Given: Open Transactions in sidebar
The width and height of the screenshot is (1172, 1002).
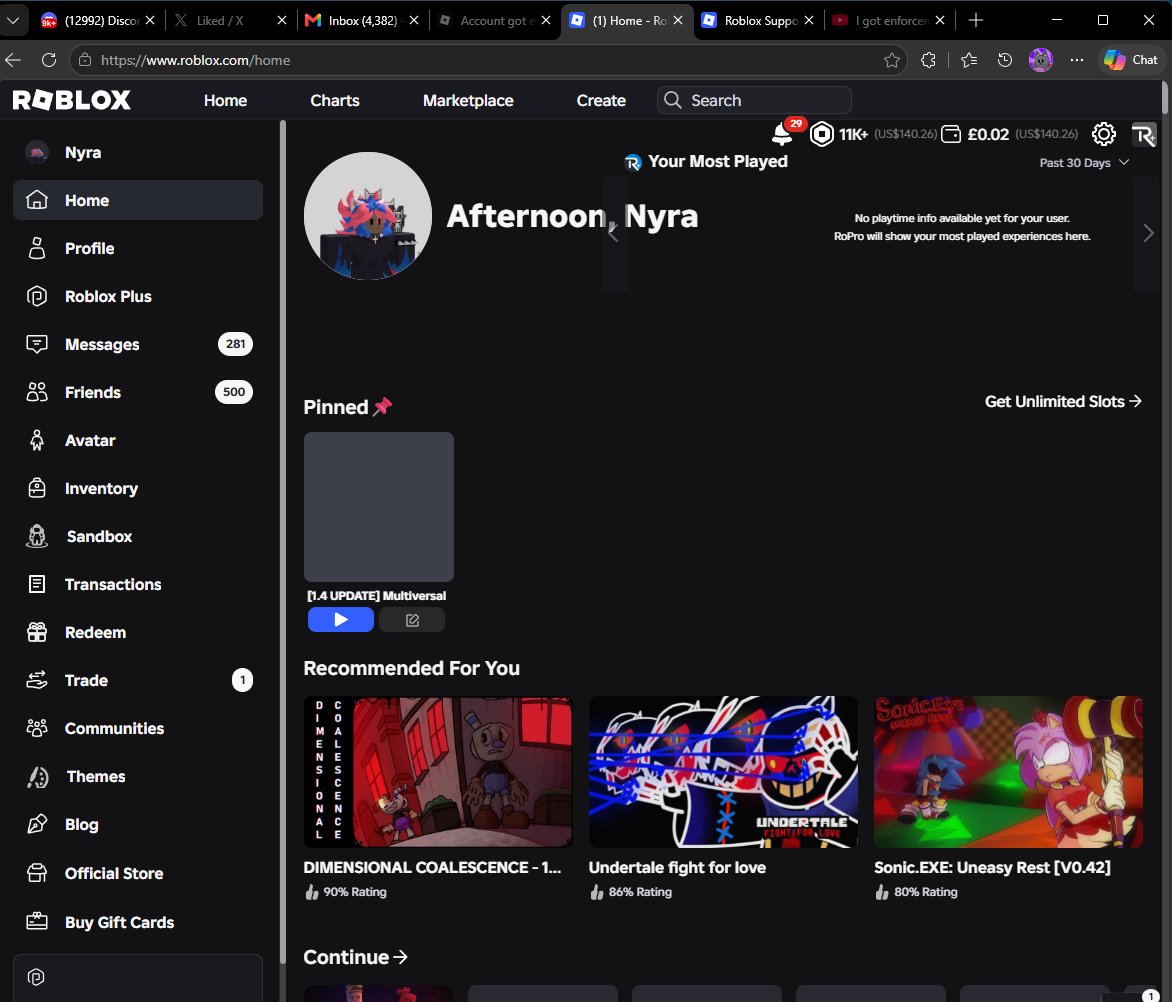Looking at the screenshot, I should [x=138, y=584].
